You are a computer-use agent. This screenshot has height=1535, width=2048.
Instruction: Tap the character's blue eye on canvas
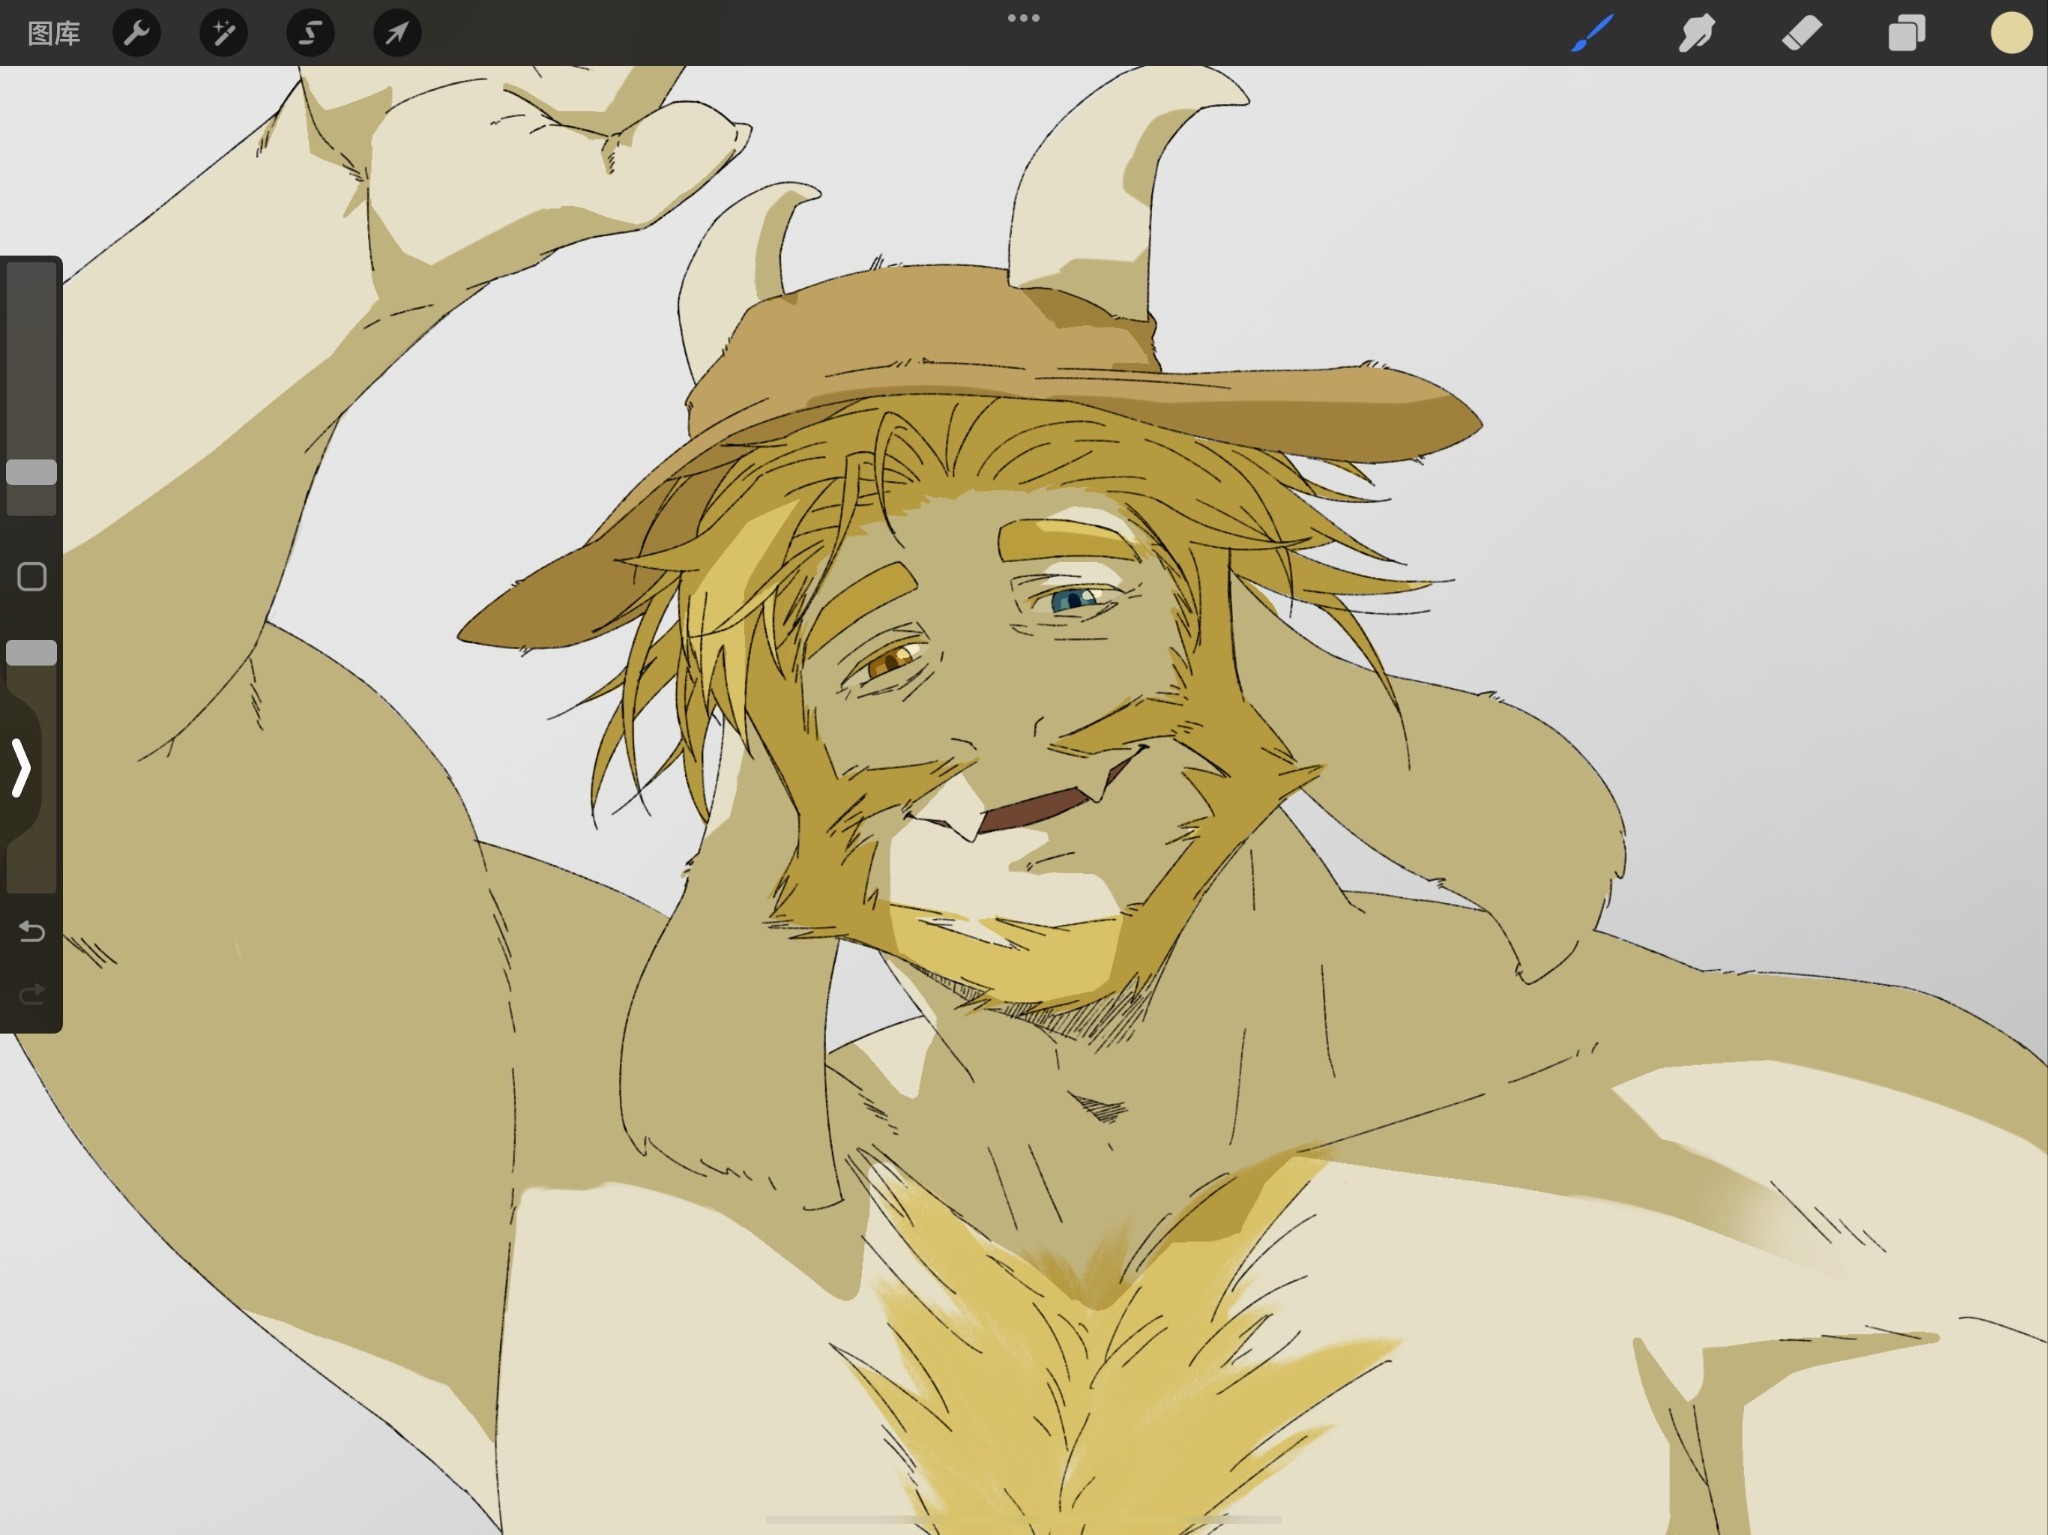(x=1075, y=601)
